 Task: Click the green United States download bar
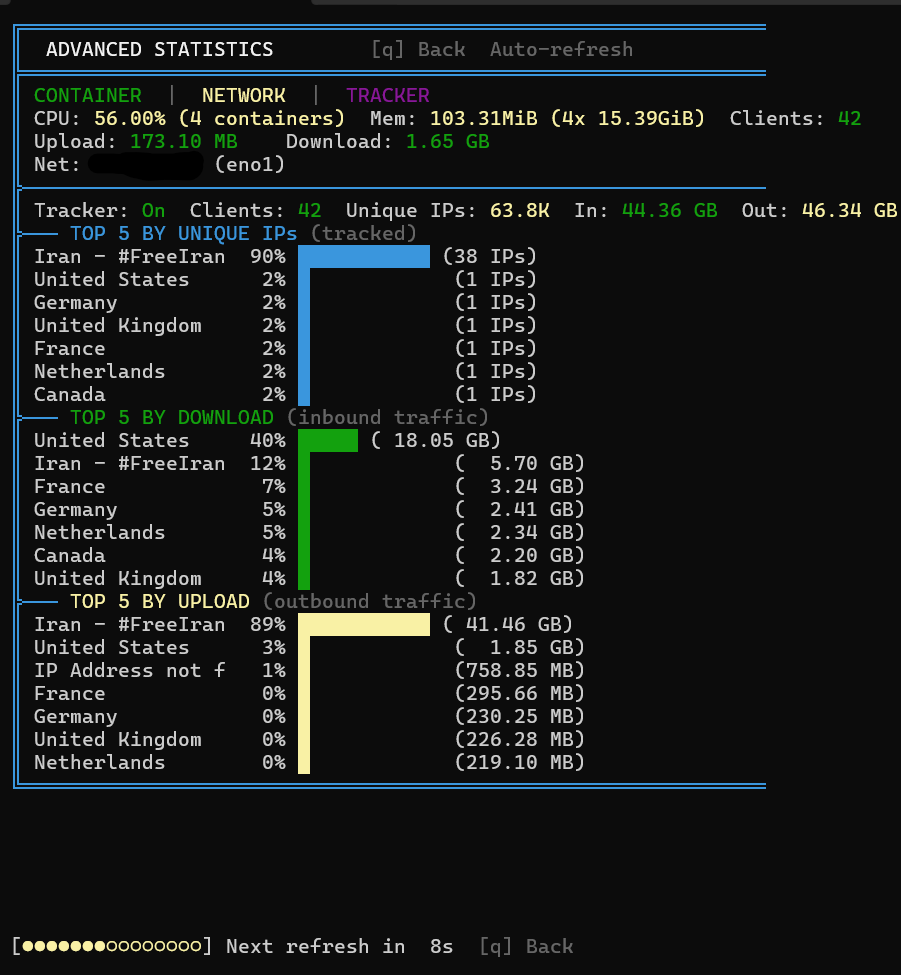(327, 441)
